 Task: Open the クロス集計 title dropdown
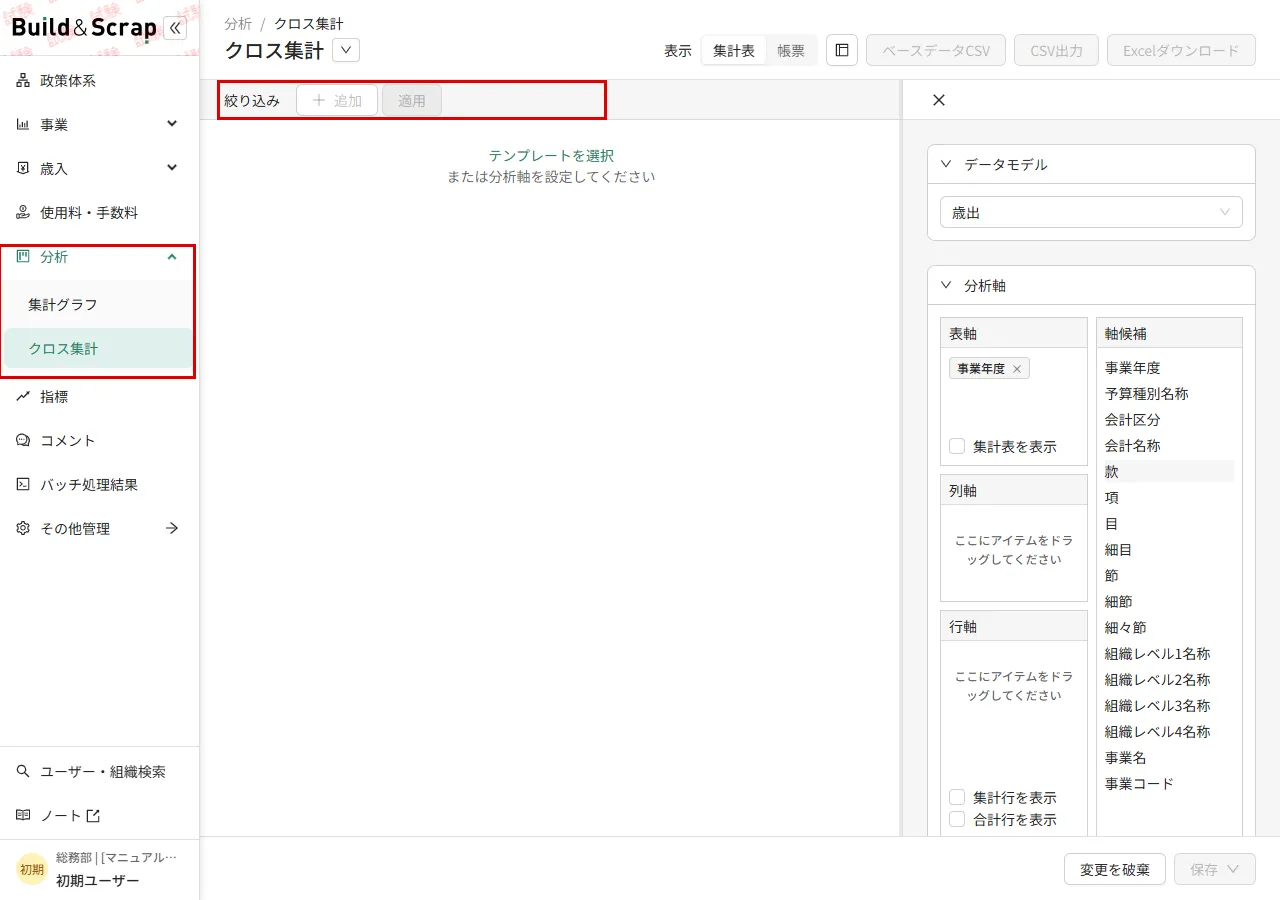346,50
